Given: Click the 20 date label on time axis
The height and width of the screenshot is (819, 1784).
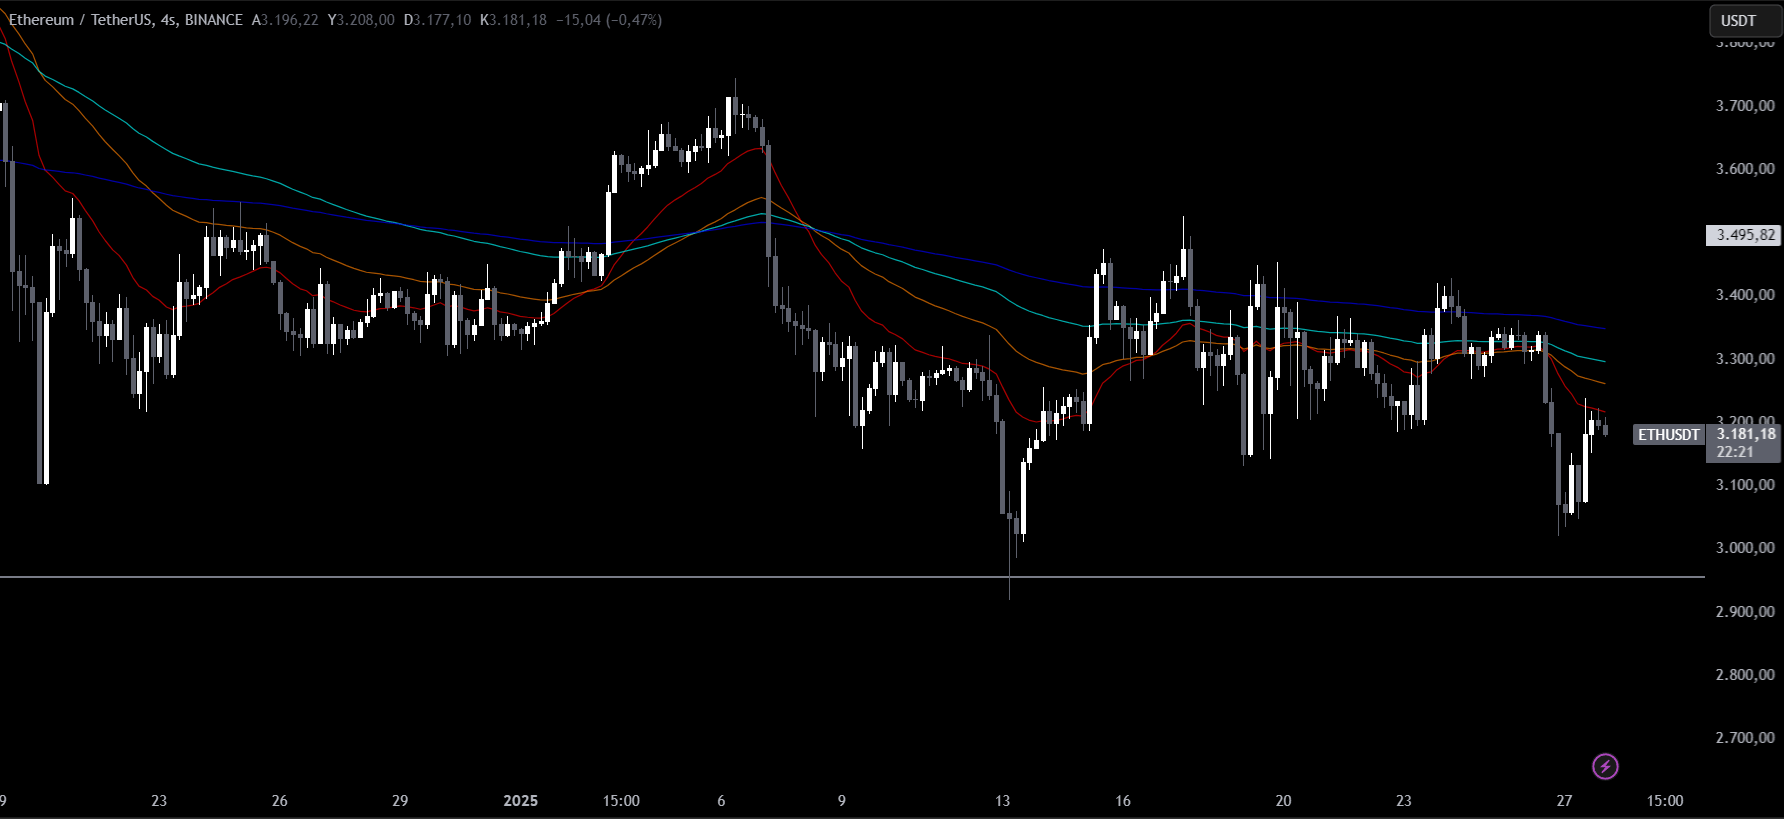Looking at the screenshot, I should pyautogui.click(x=1283, y=800).
